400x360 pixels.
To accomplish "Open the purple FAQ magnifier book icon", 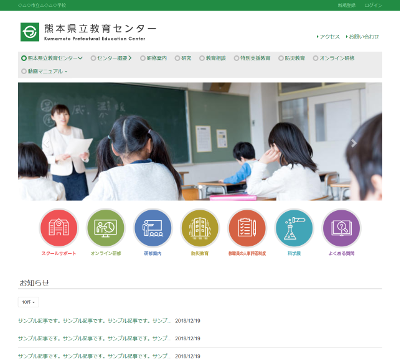I will 341,228.
